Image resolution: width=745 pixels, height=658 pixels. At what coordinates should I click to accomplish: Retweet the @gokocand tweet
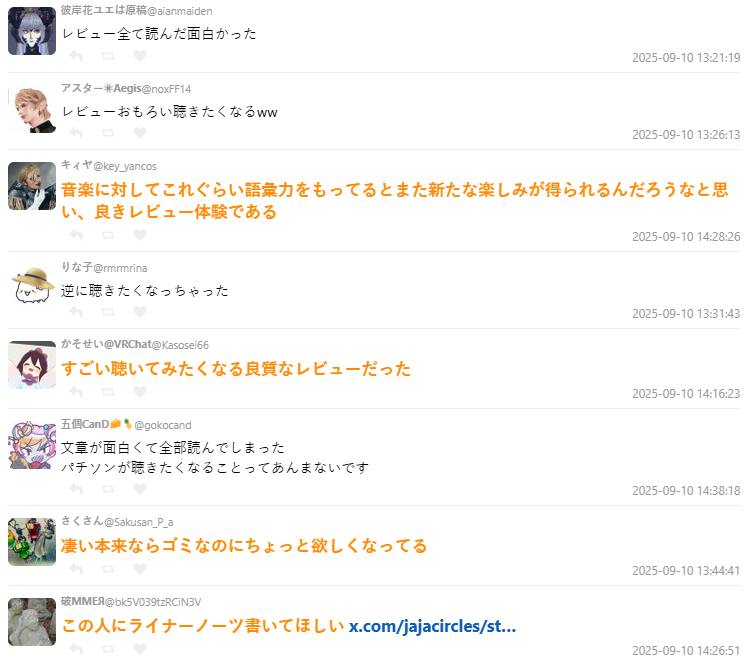pyautogui.click(x=108, y=489)
